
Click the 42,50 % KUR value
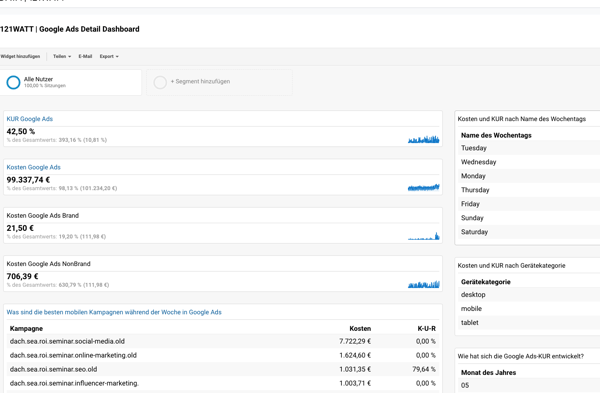(21, 131)
